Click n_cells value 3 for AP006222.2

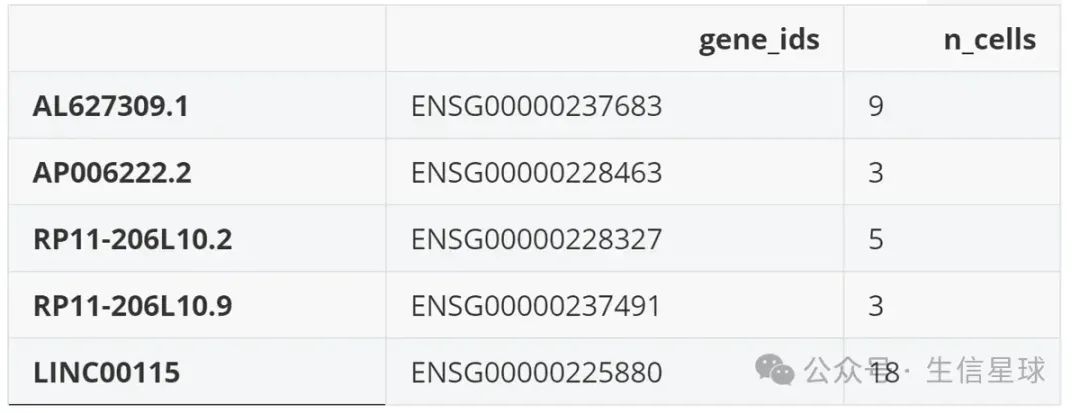[x=876, y=173]
